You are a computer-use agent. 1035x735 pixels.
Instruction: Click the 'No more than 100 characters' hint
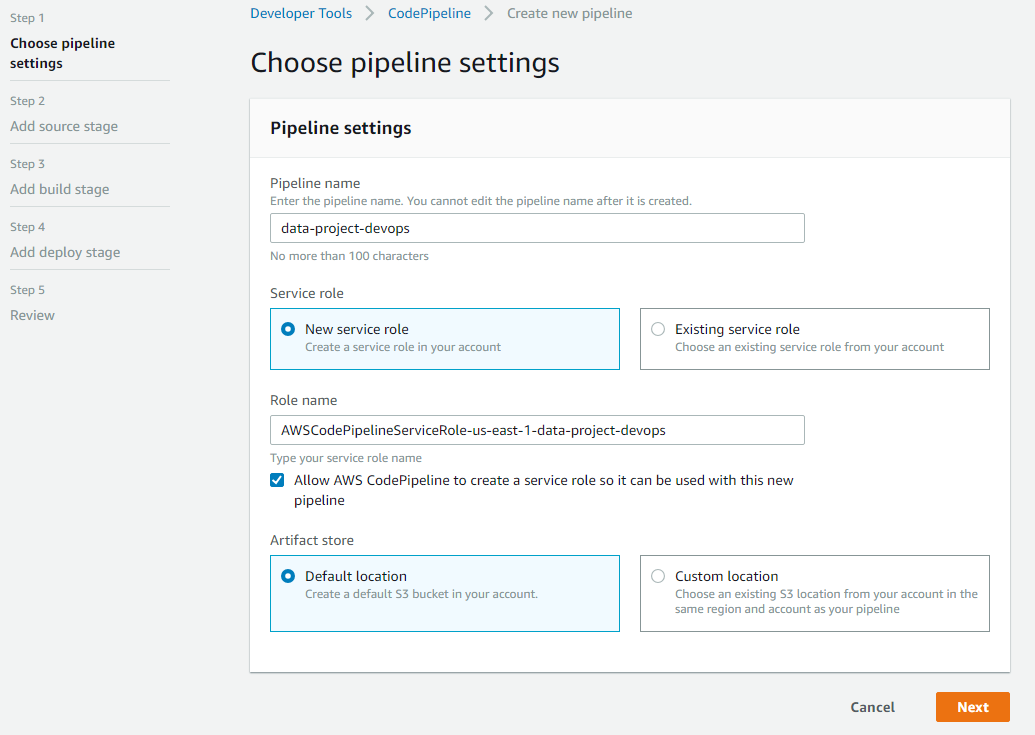pos(349,256)
